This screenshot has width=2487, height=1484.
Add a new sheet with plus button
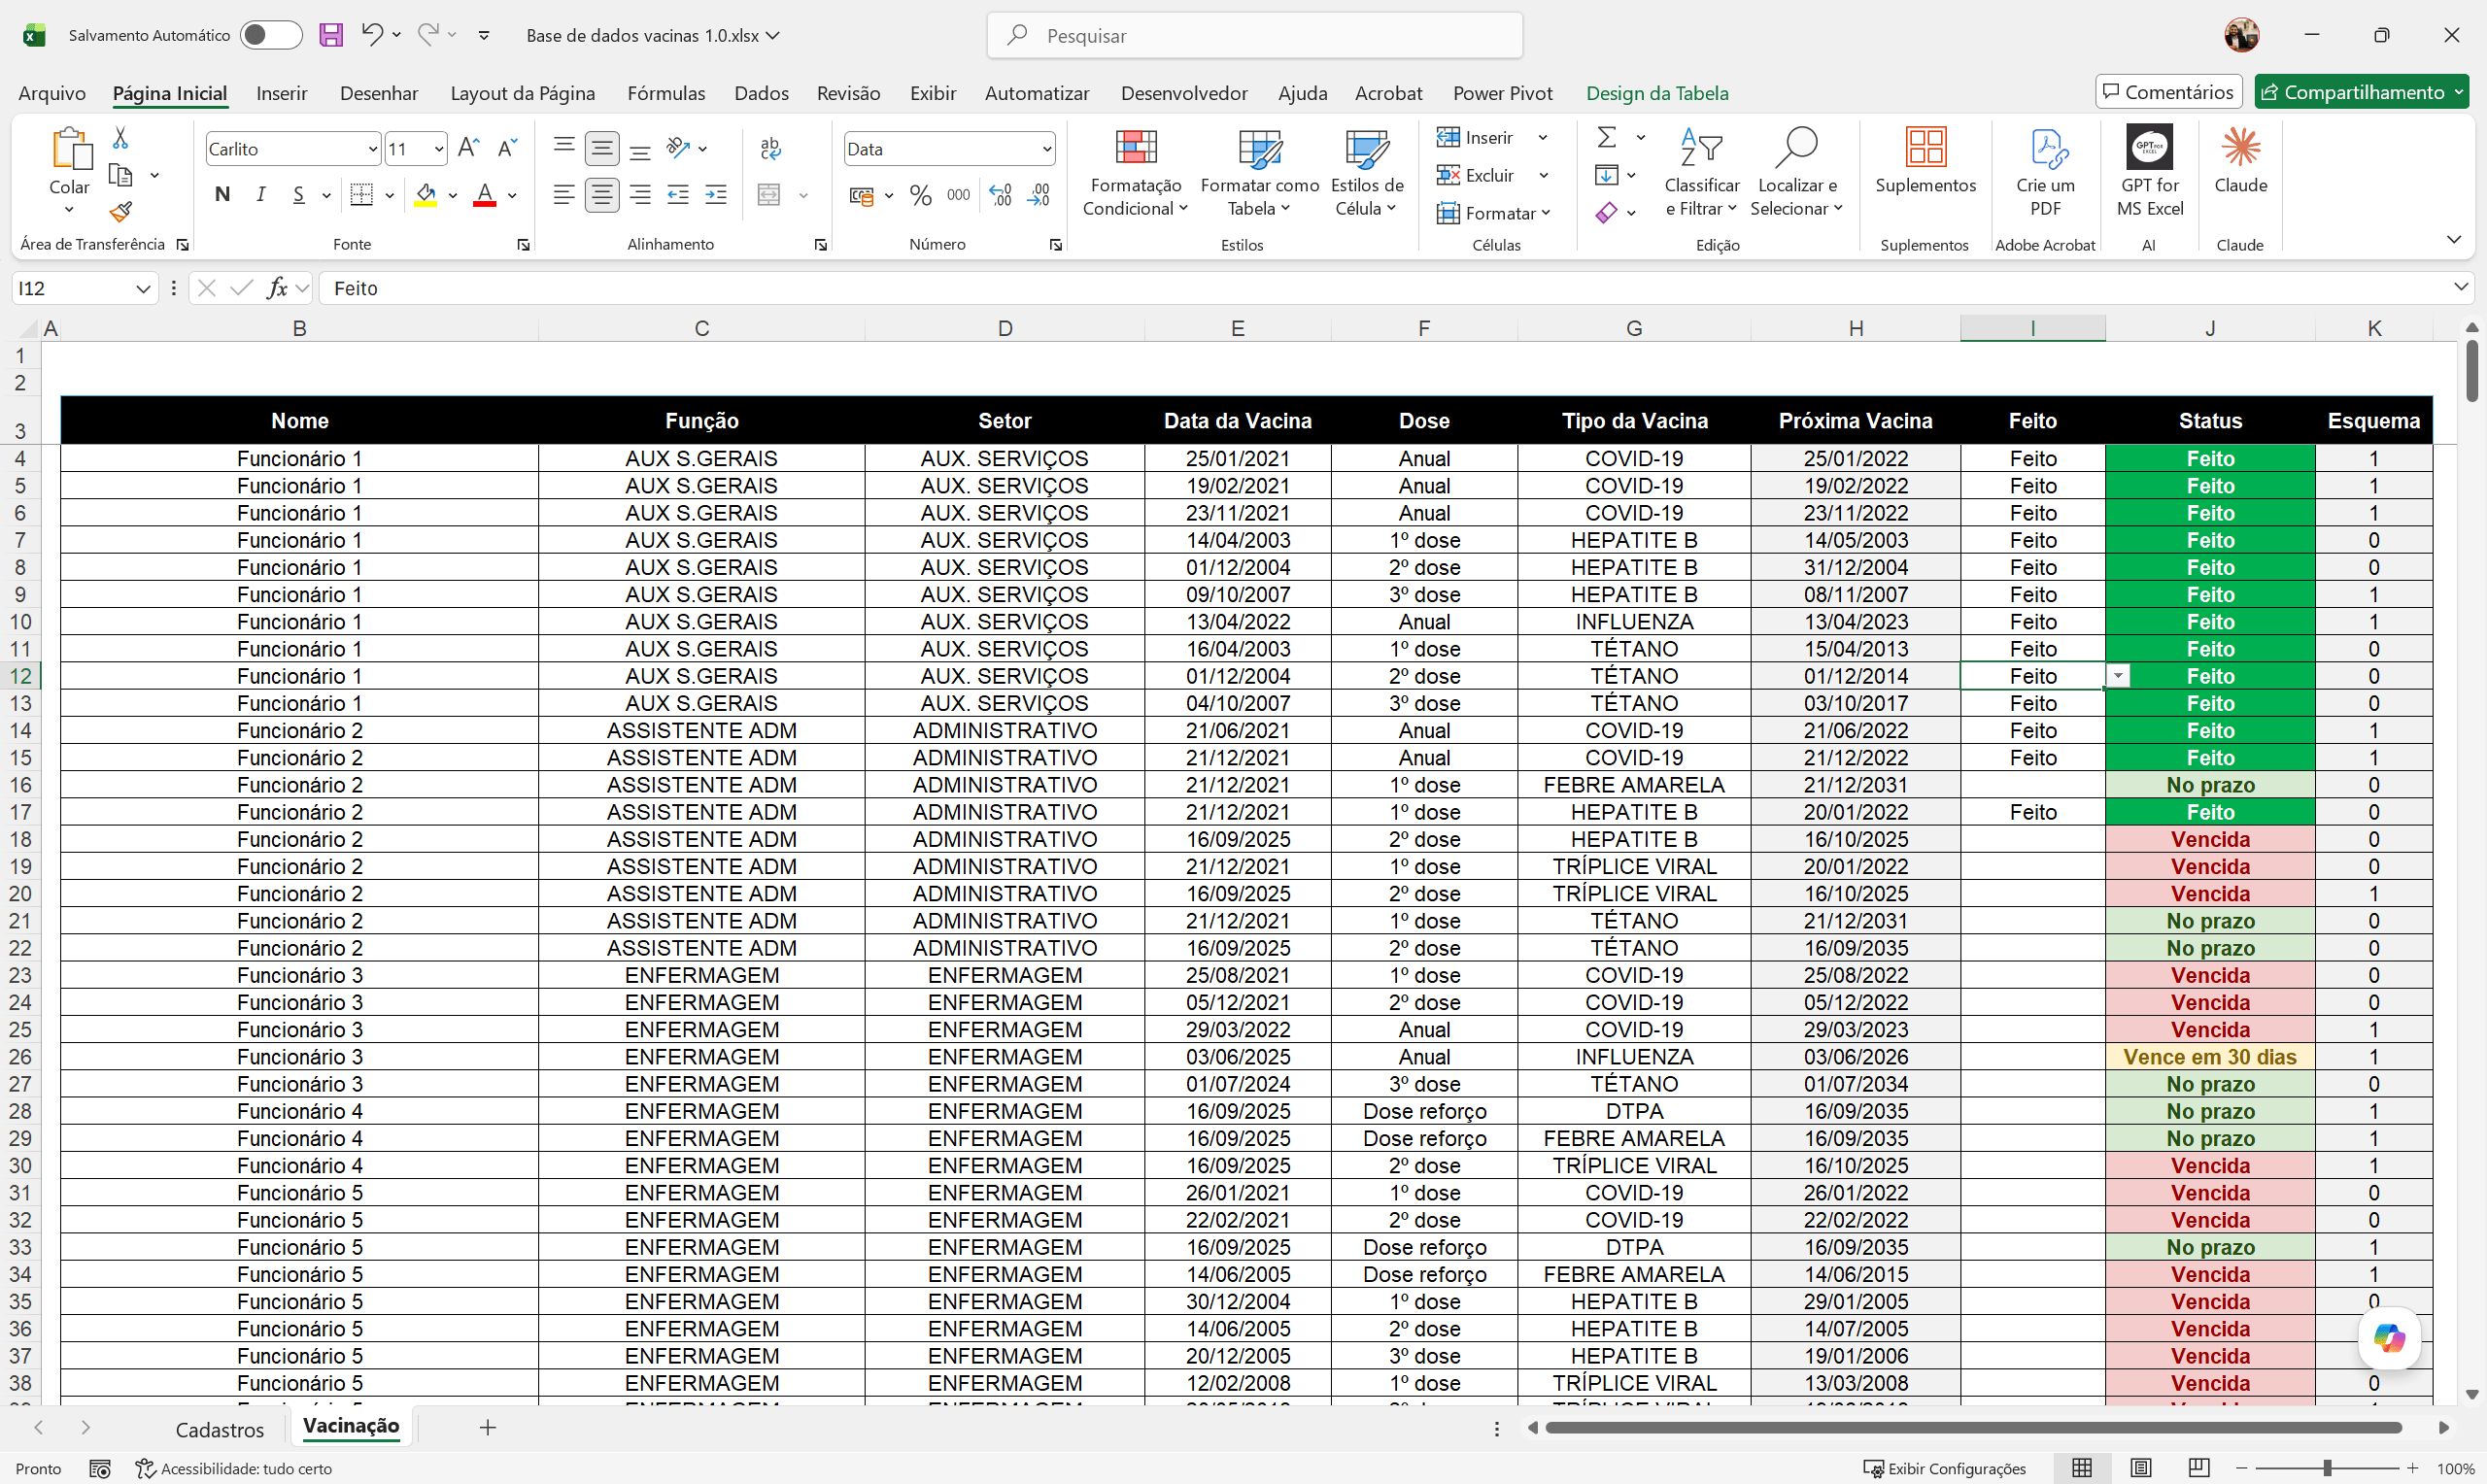488,1428
